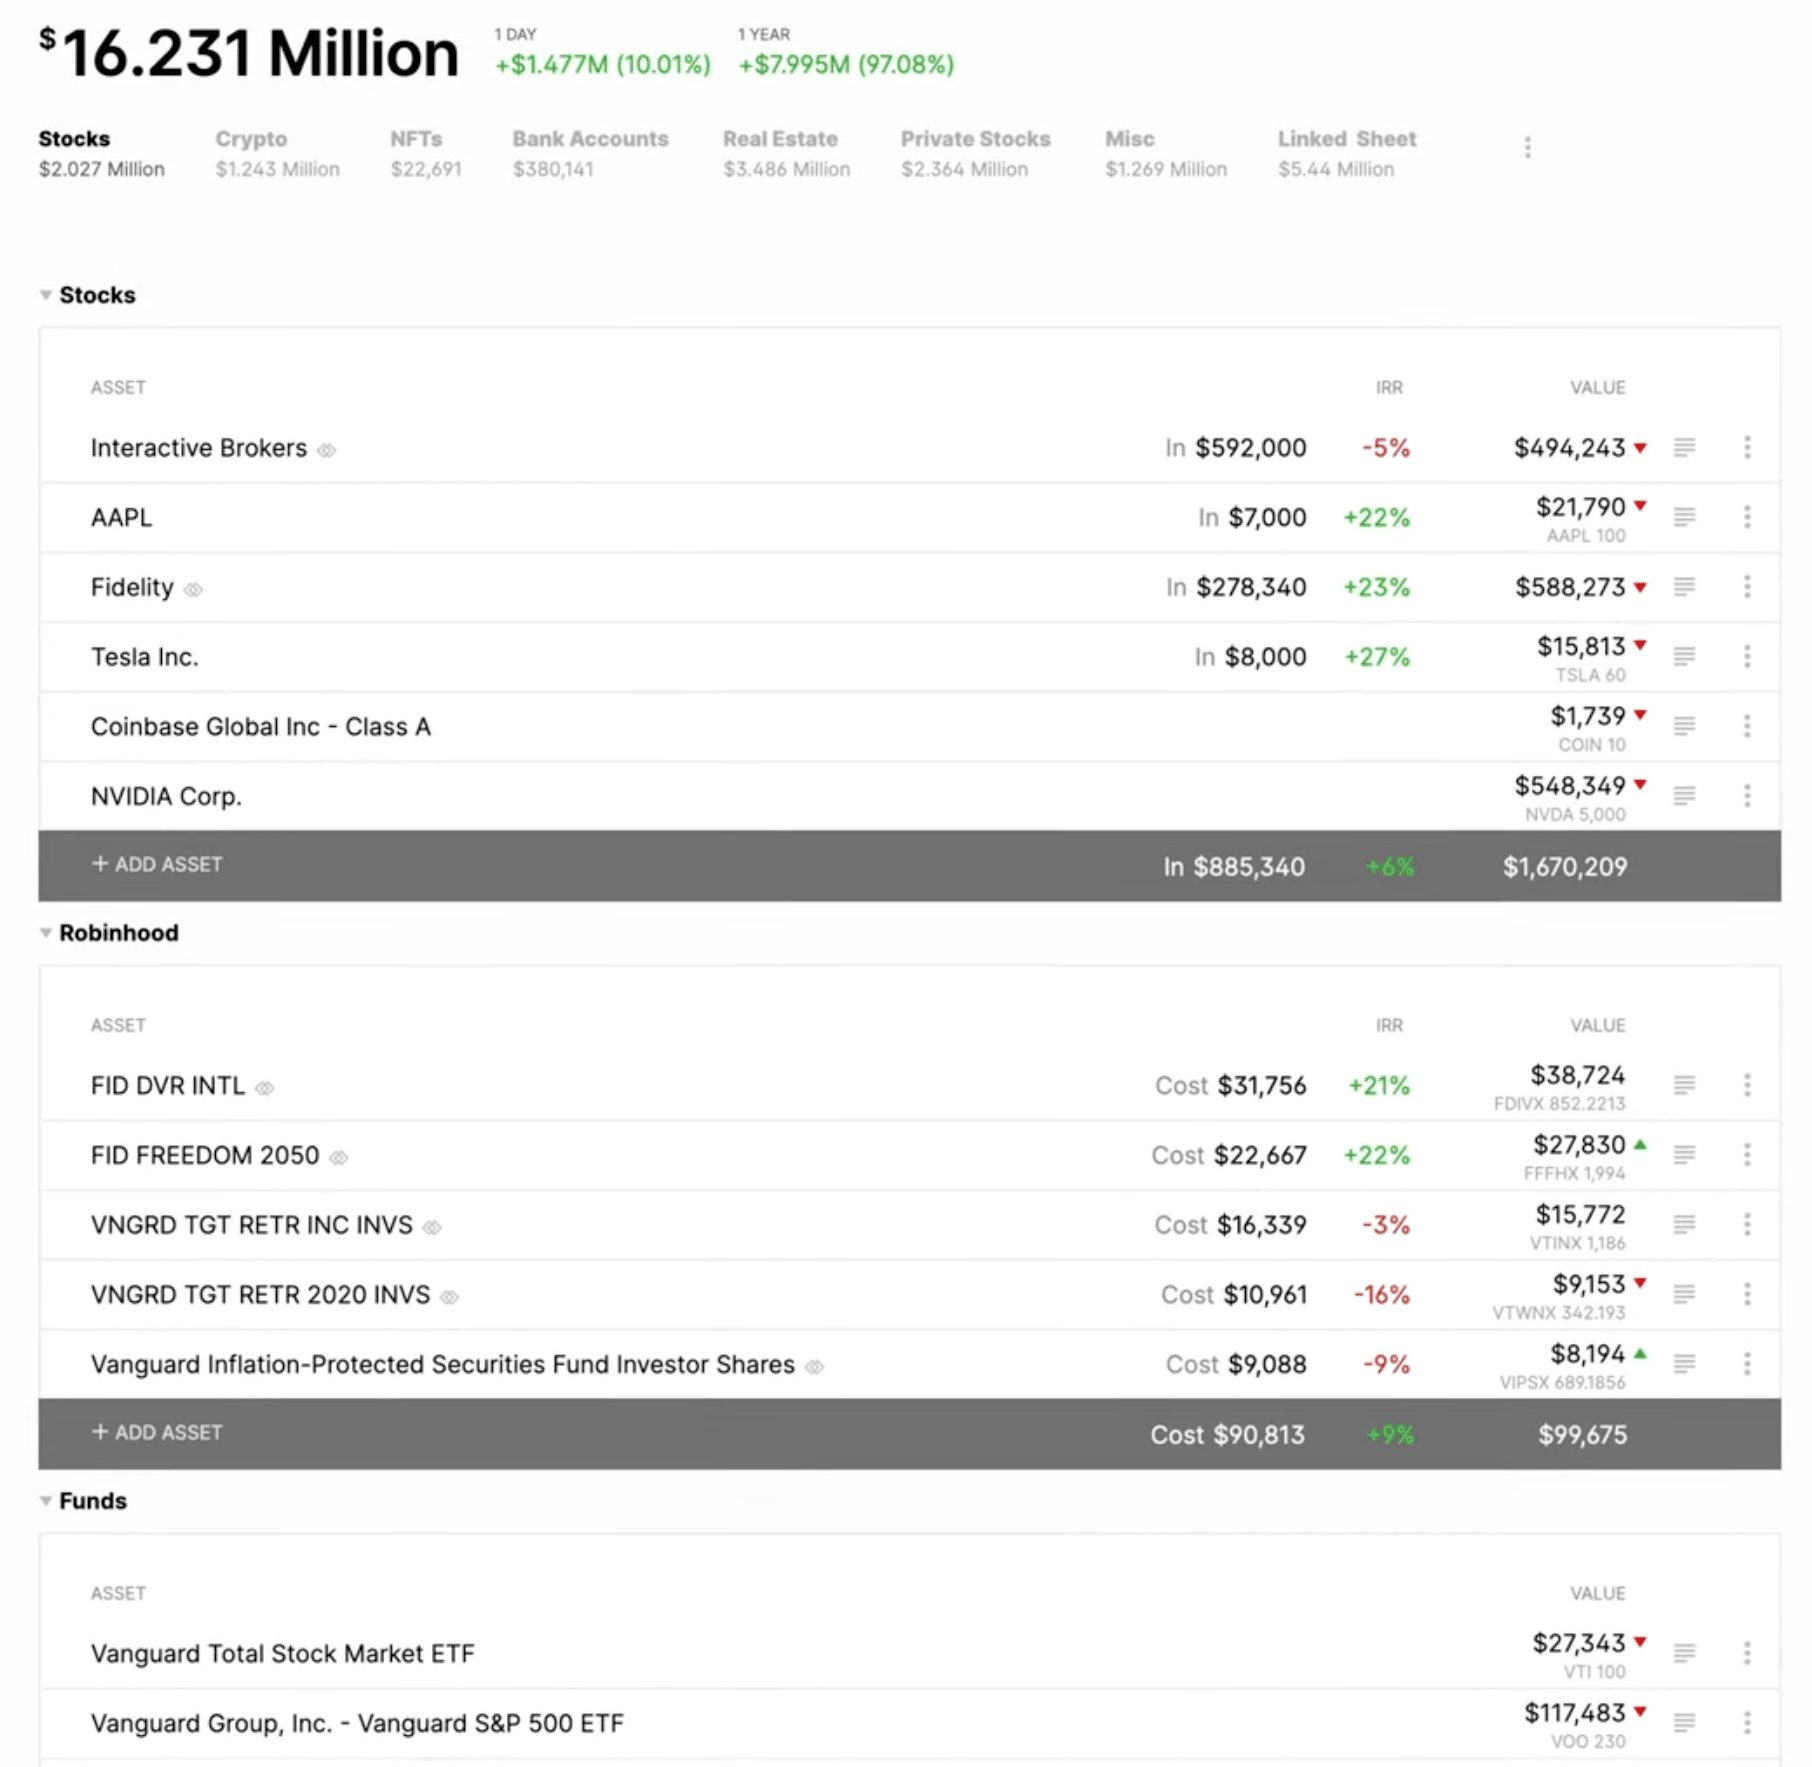This screenshot has height=1767, width=1812.
Task: Click linked-account icon beside Vanguard Inflation-Protected fund
Action: (x=815, y=1367)
